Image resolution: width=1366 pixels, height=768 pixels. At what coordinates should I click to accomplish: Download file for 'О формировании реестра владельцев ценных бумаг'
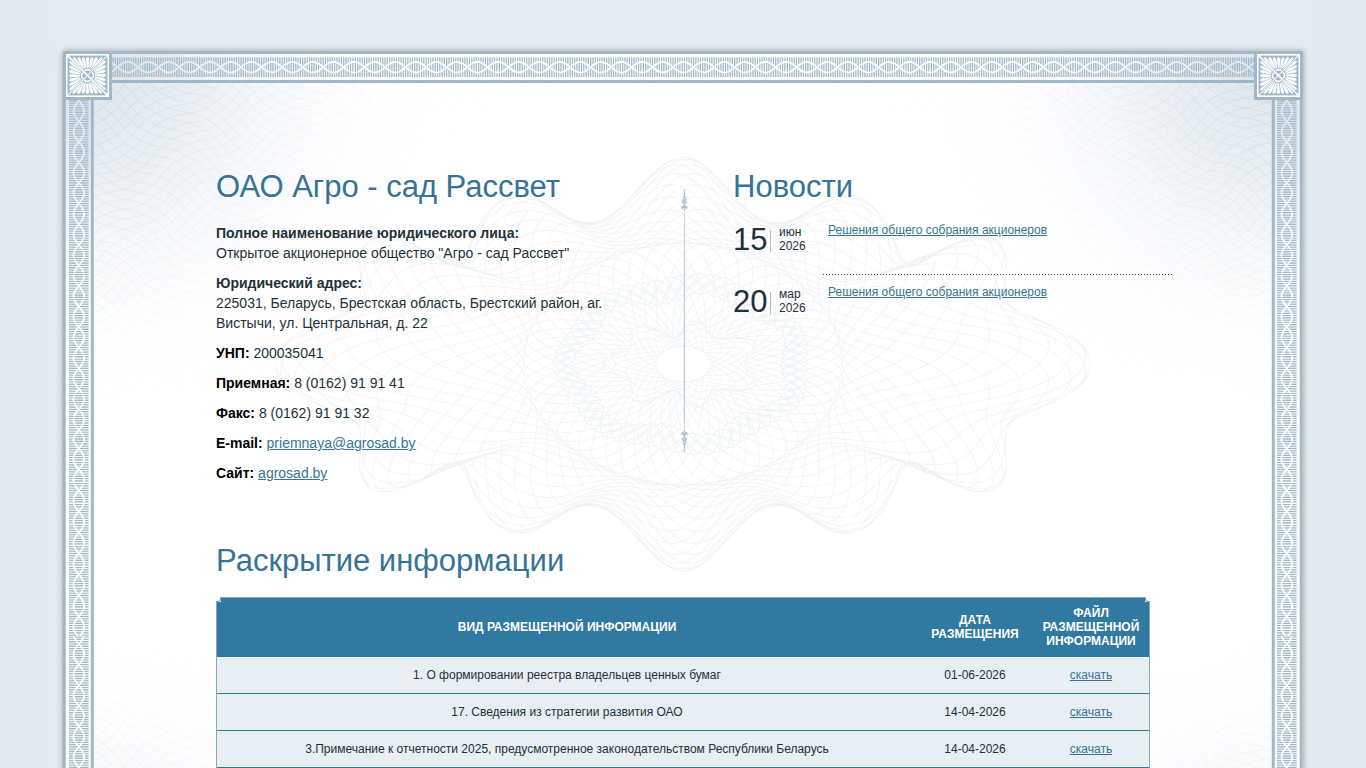1091,675
